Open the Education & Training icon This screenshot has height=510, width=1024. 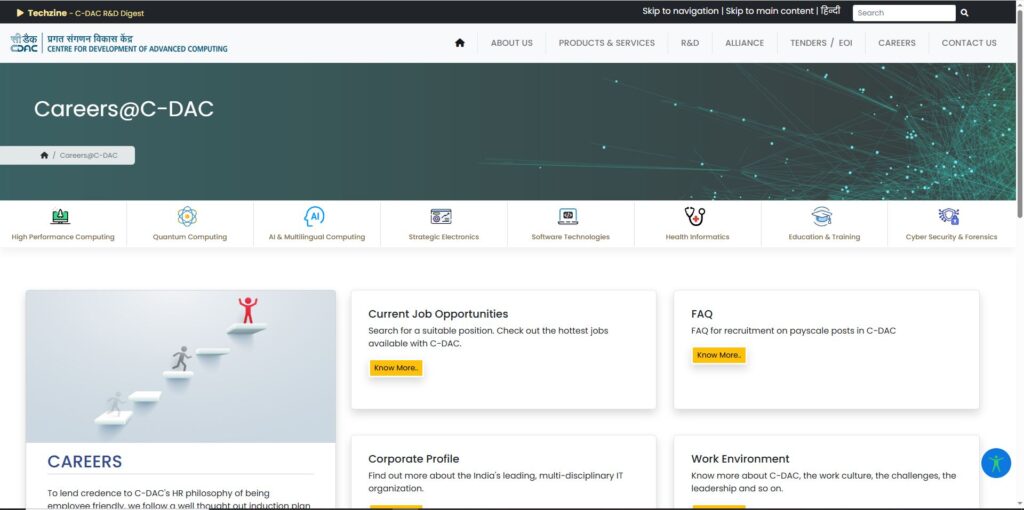pyautogui.click(x=822, y=216)
